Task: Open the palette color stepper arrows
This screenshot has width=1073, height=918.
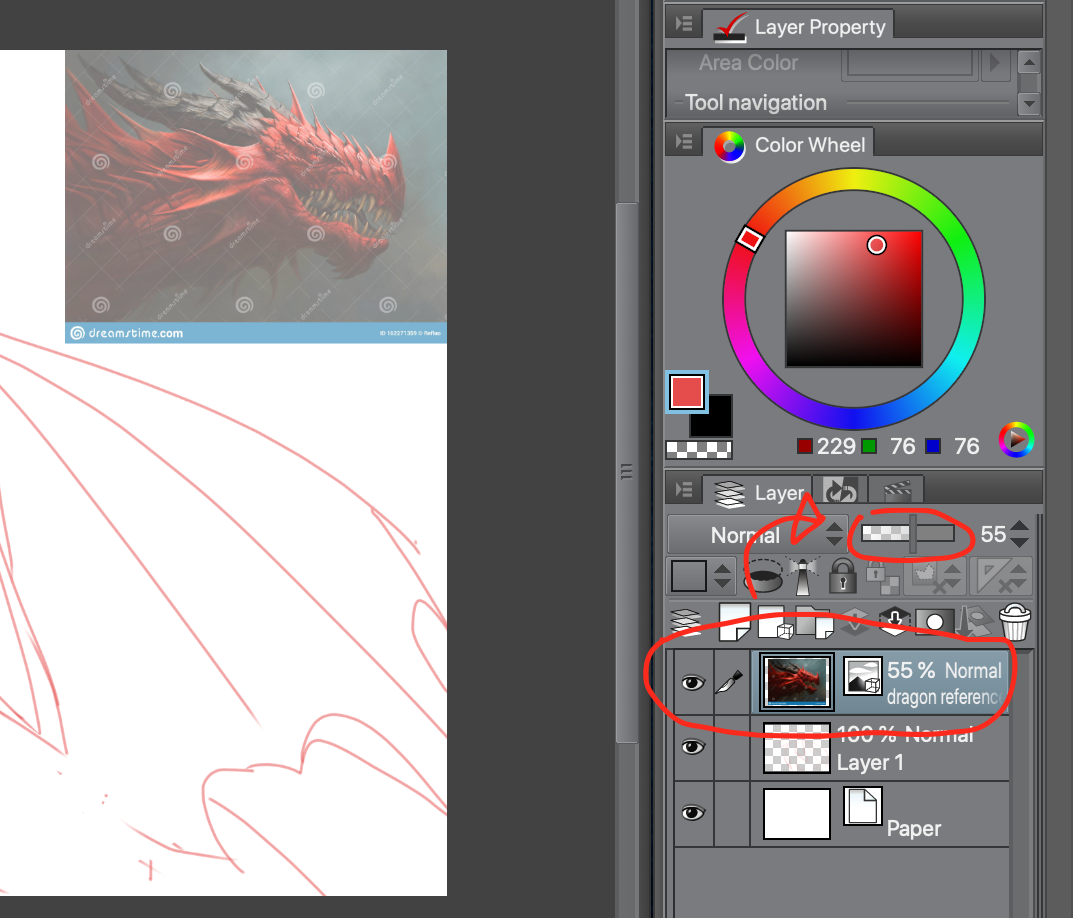Action: pos(723,576)
